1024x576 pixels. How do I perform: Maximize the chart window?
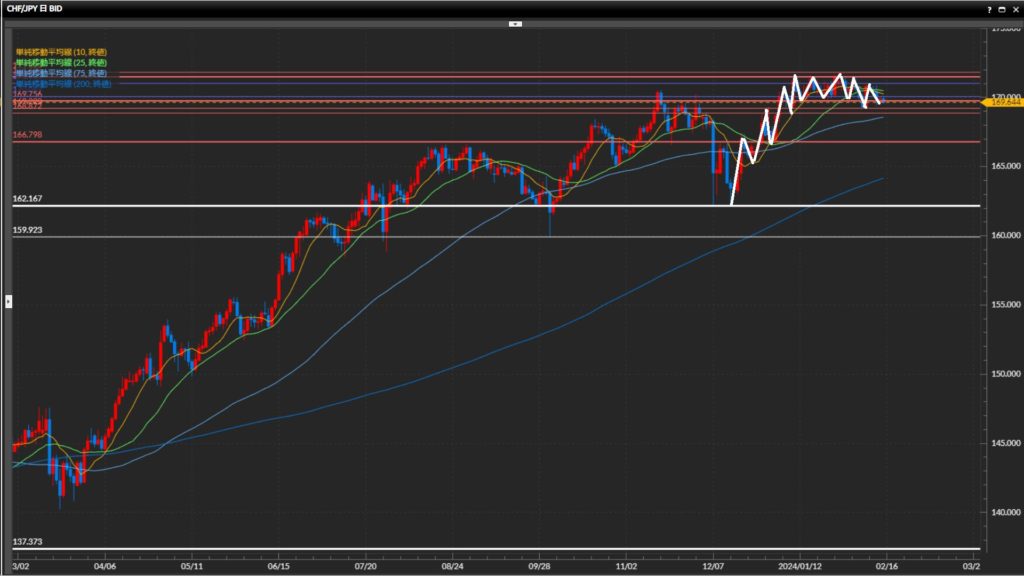point(1002,8)
